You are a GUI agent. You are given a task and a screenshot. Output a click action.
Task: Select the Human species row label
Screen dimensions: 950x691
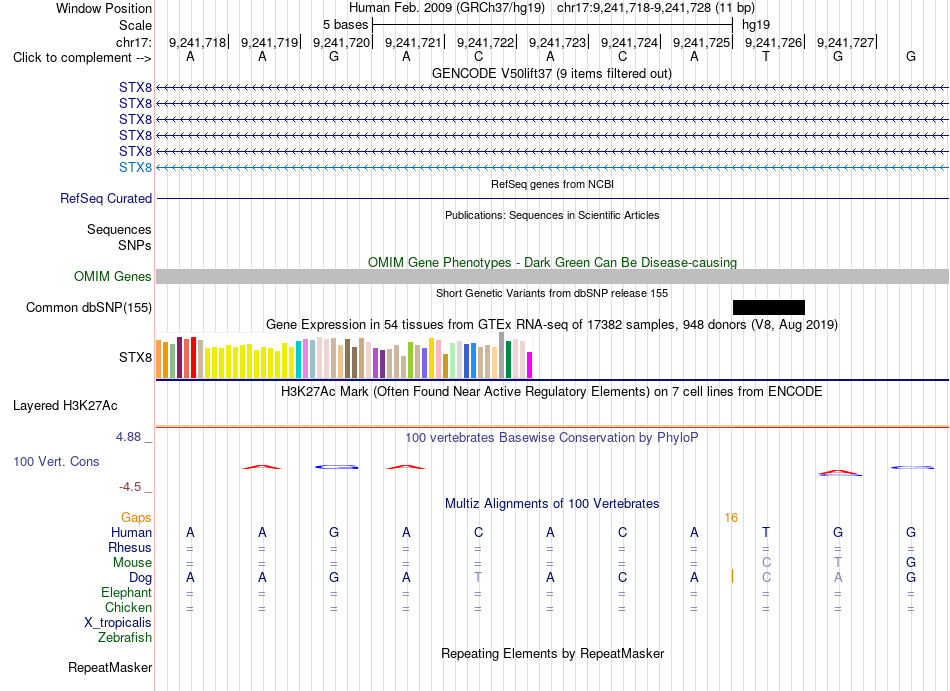click(x=131, y=532)
